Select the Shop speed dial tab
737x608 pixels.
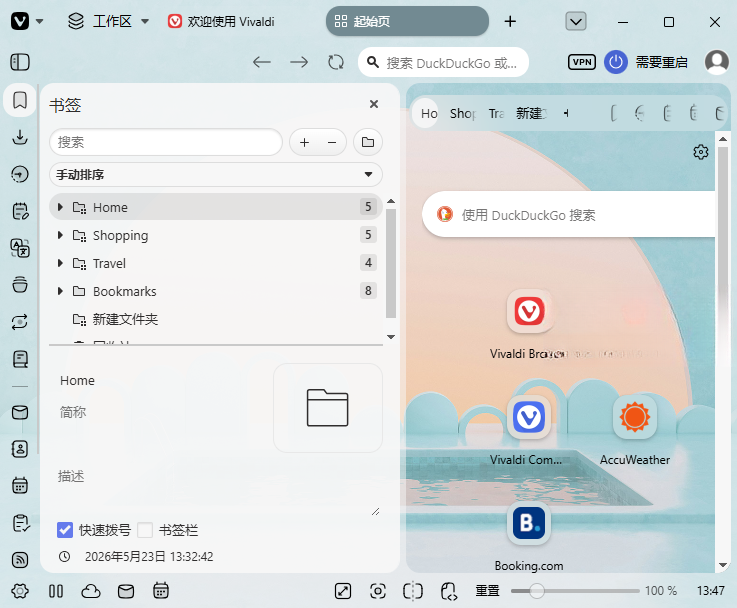coord(463,113)
